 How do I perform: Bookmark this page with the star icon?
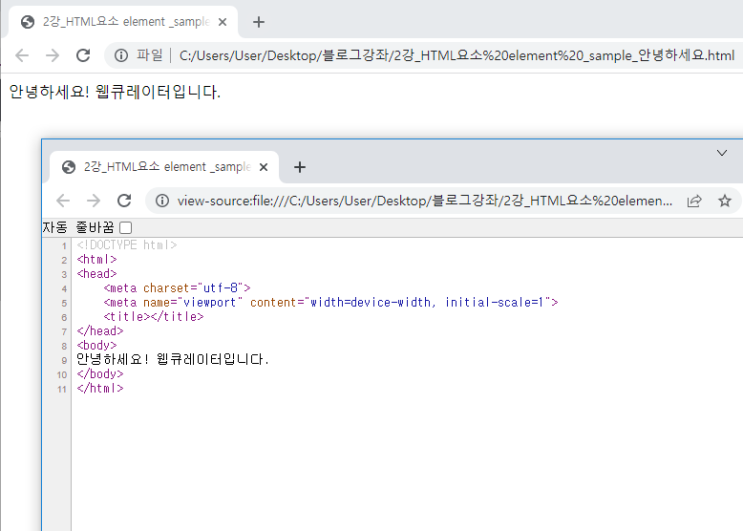(725, 201)
